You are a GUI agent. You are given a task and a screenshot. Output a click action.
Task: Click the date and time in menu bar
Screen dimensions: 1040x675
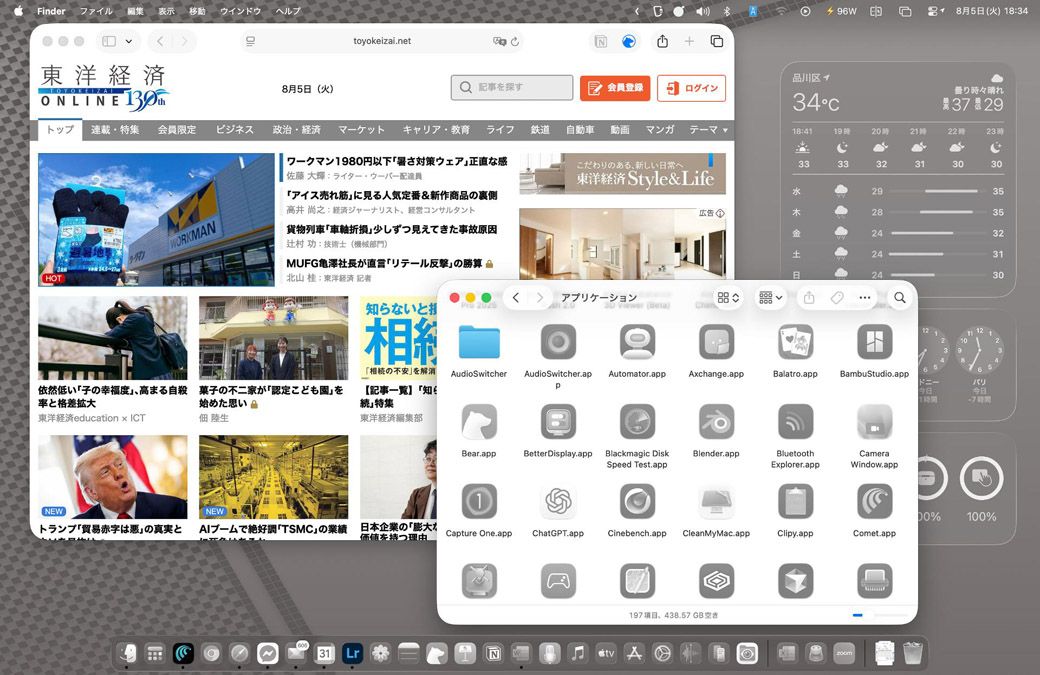(992, 11)
